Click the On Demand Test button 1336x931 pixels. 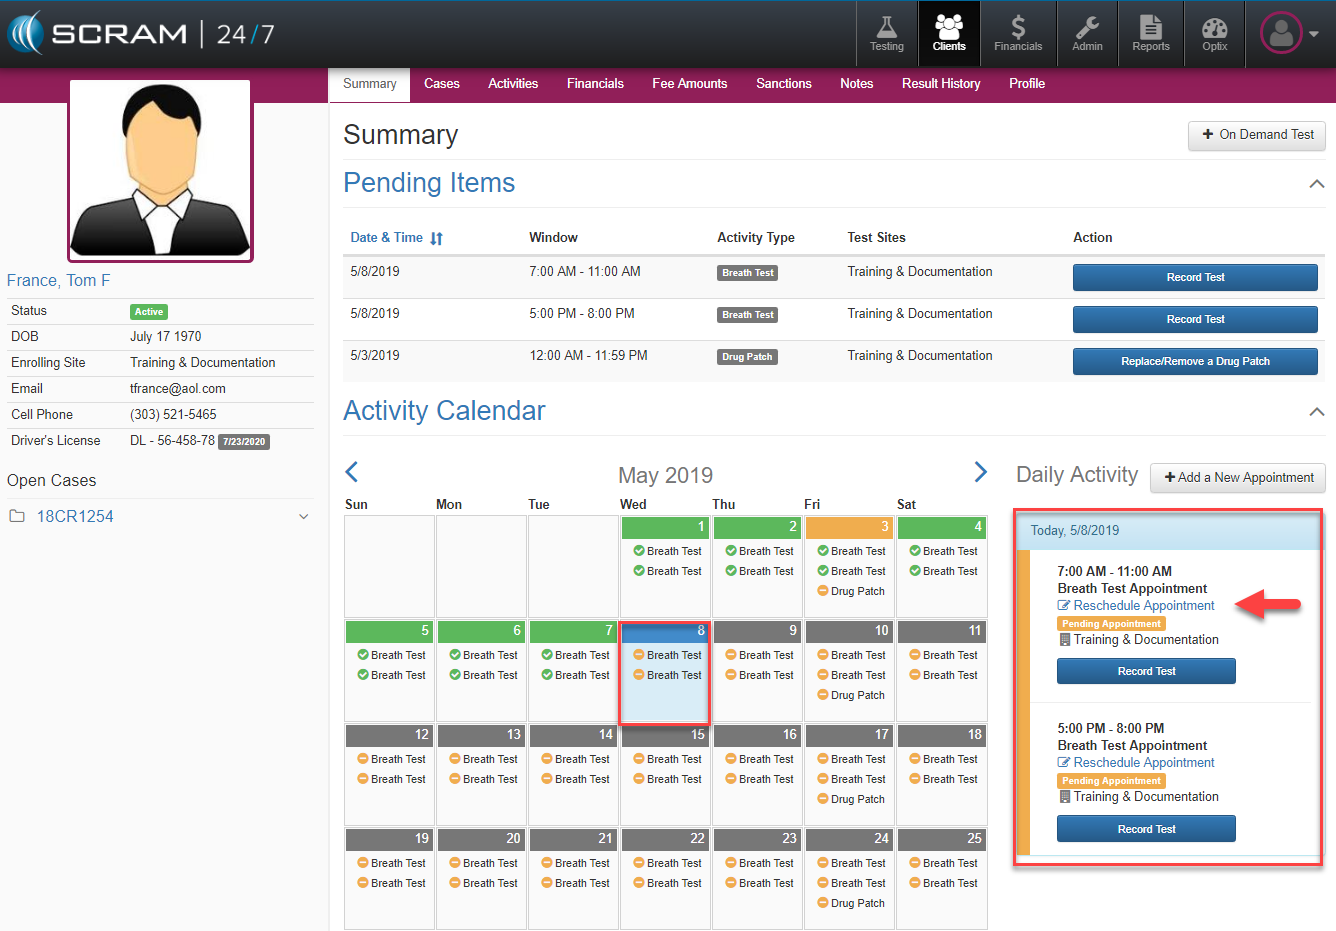pyautogui.click(x=1257, y=135)
